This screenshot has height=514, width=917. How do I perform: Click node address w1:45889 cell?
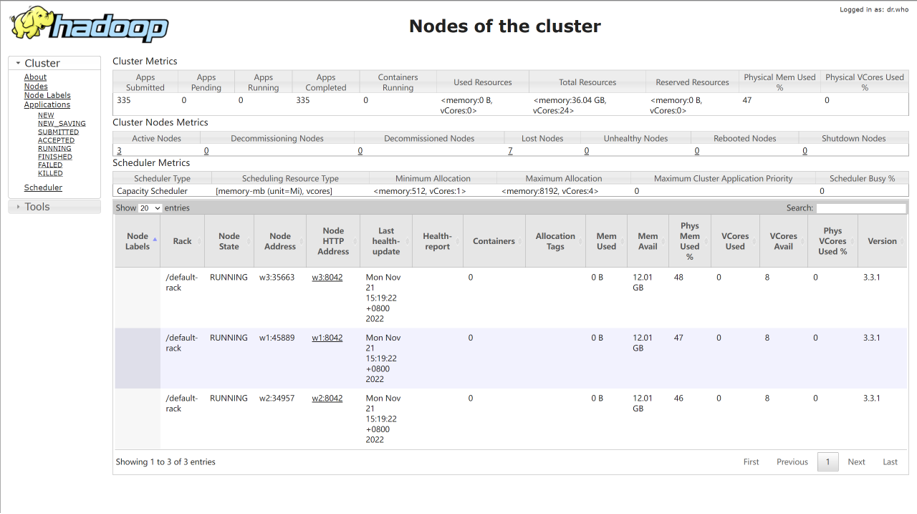(277, 338)
